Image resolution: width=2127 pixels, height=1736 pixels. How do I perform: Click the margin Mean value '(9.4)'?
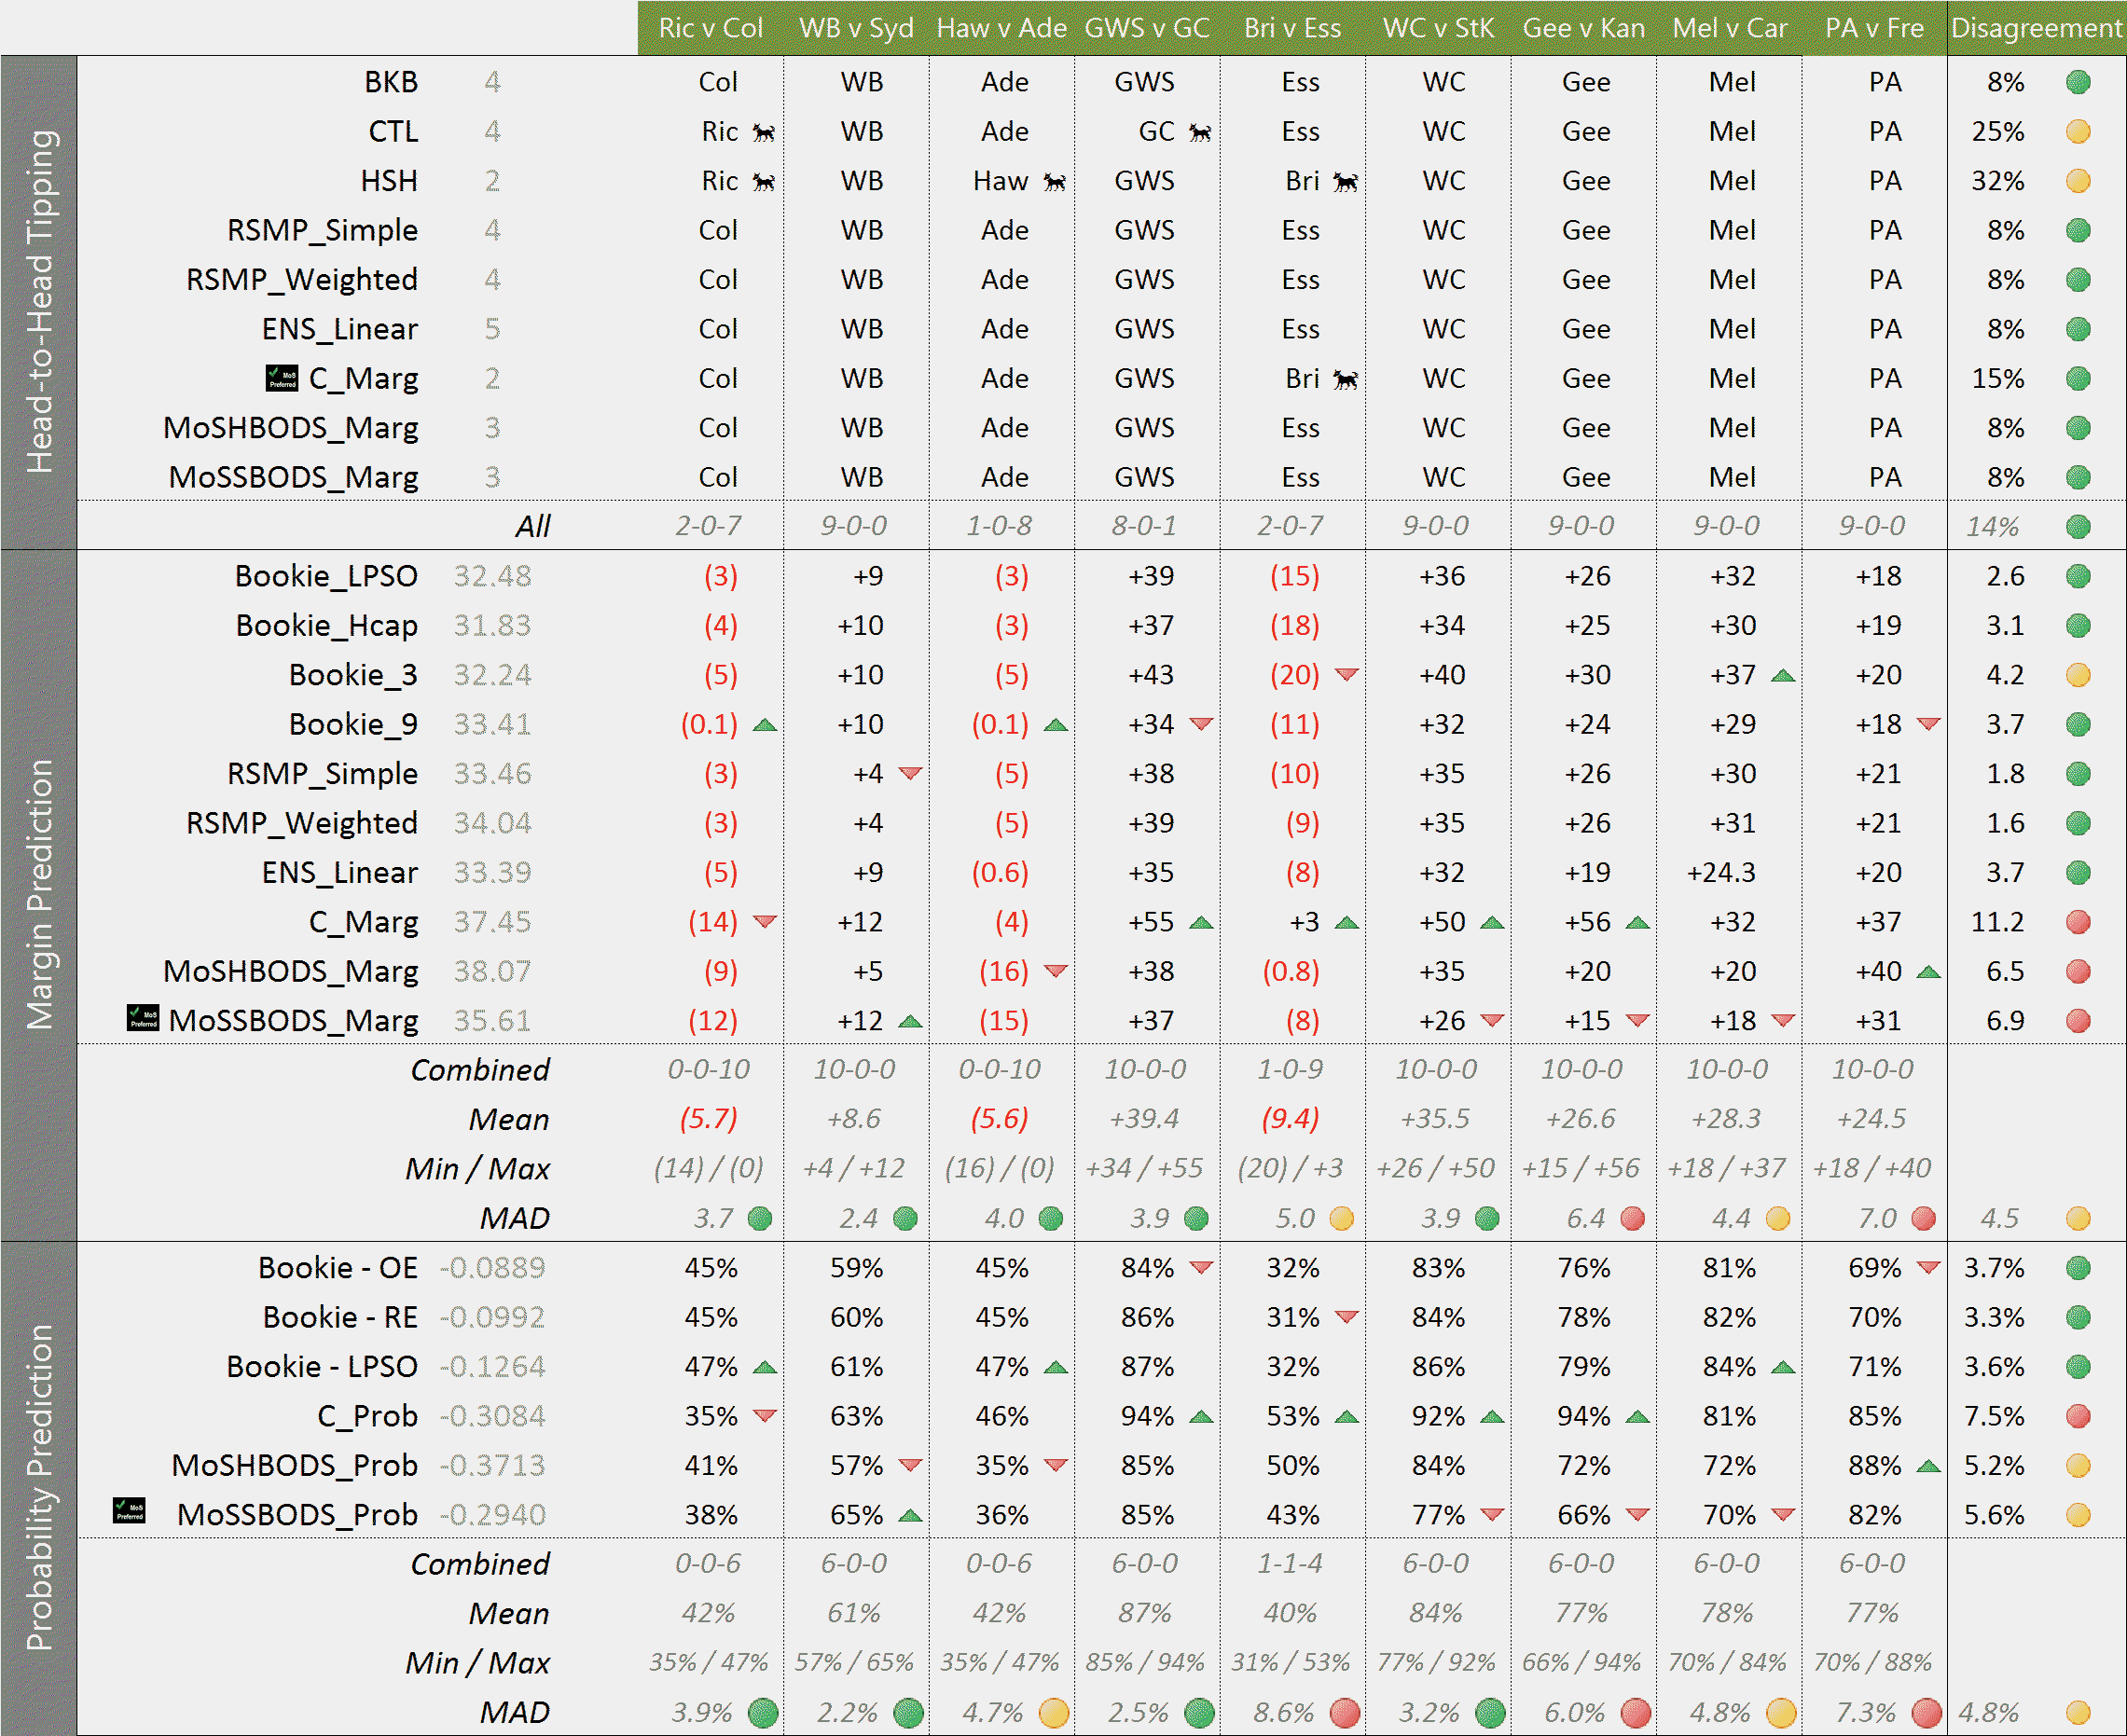pyautogui.click(x=1290, y=1119)
